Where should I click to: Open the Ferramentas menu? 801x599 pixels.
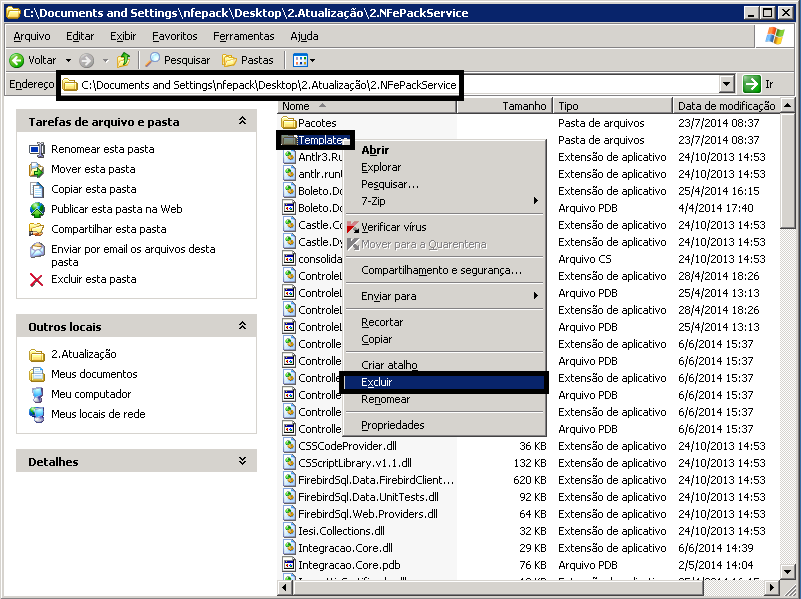(243, 36)
